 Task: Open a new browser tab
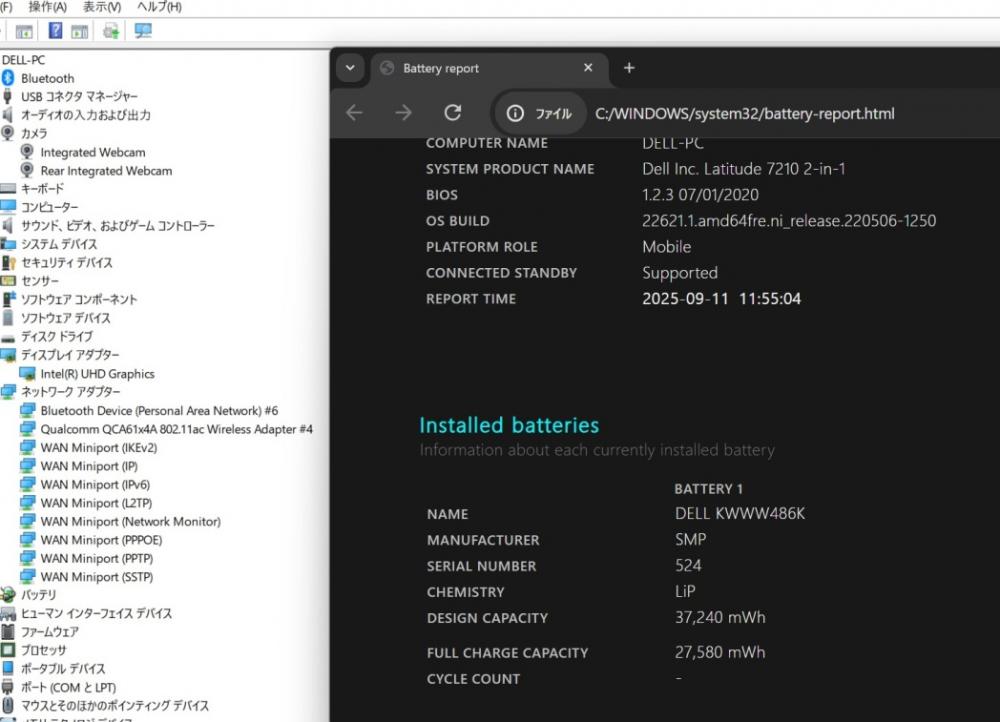click(x=629, y=68)
